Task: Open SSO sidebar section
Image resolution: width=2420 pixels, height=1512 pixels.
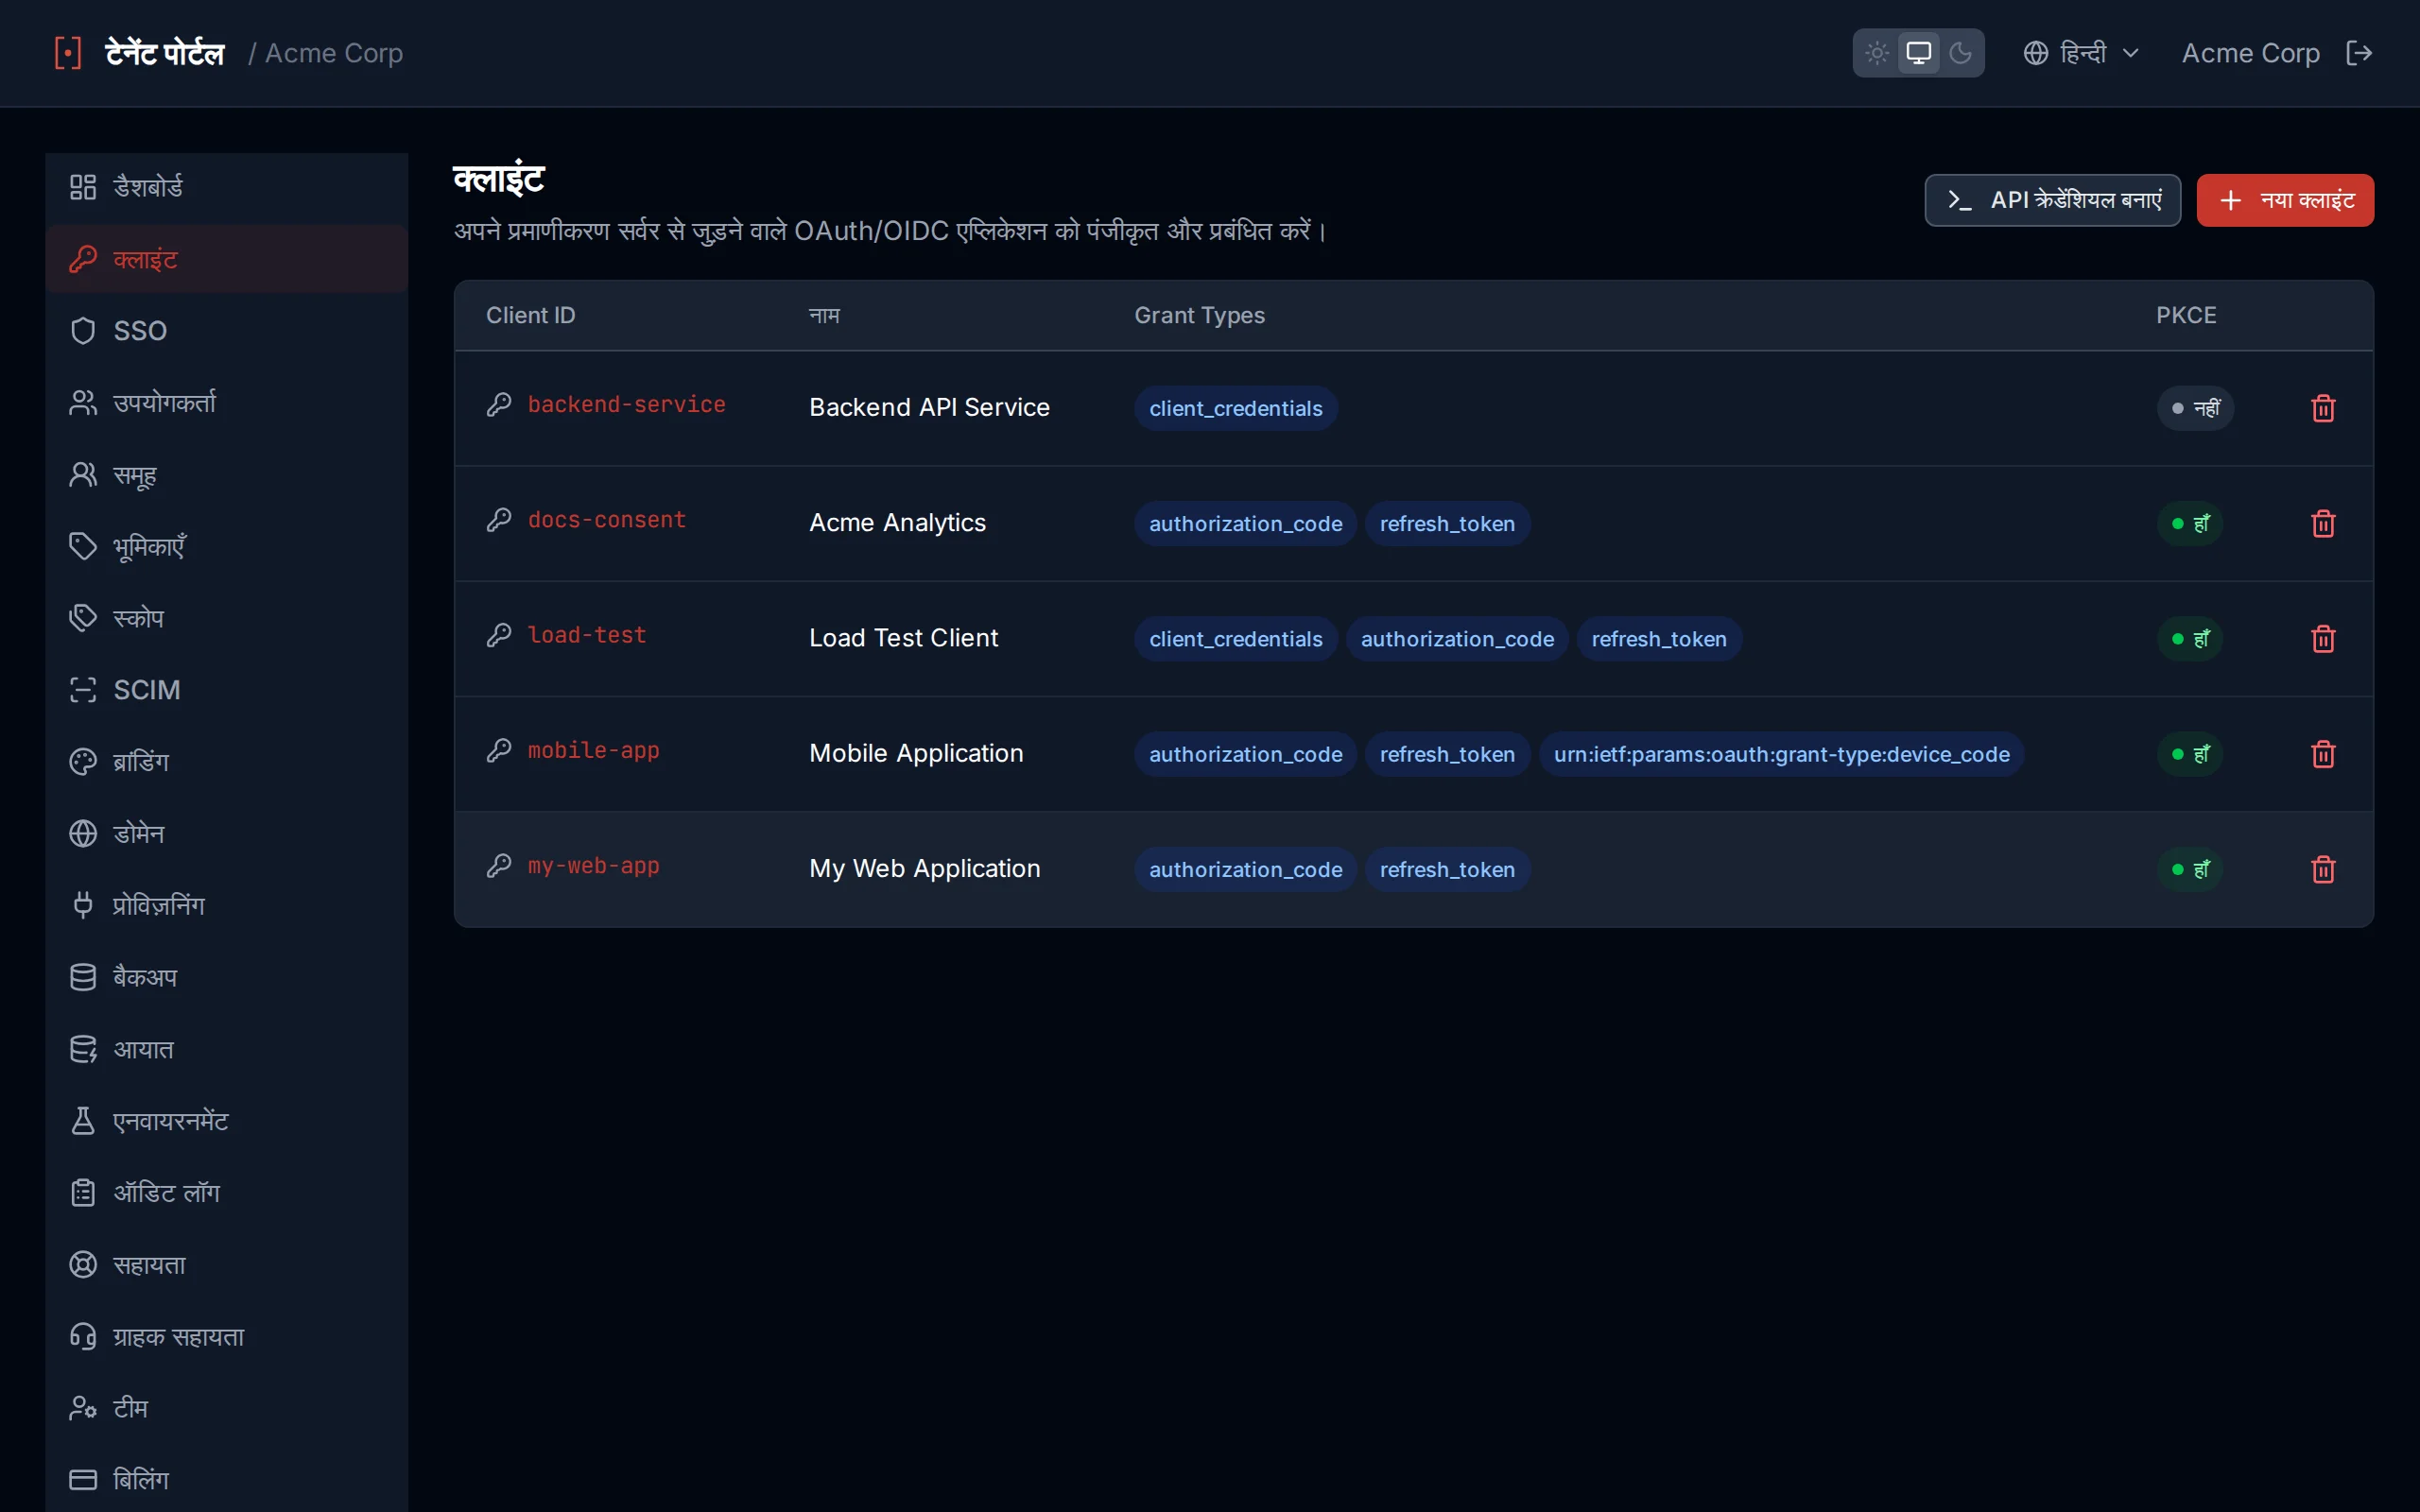Action: 227,331
